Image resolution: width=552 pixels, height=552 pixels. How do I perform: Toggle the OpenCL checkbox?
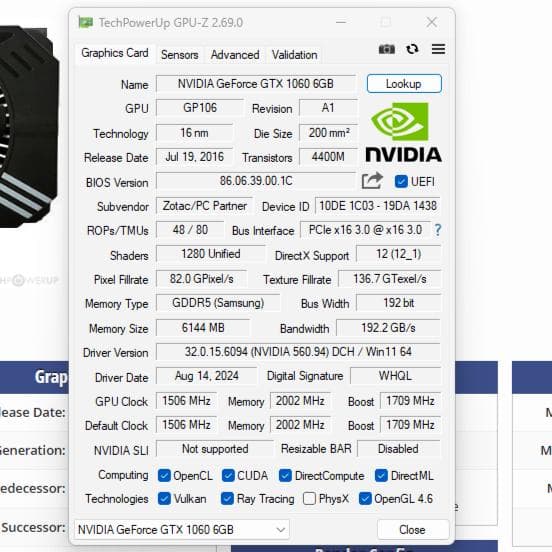pyautogui.click(x=164, y=476)
